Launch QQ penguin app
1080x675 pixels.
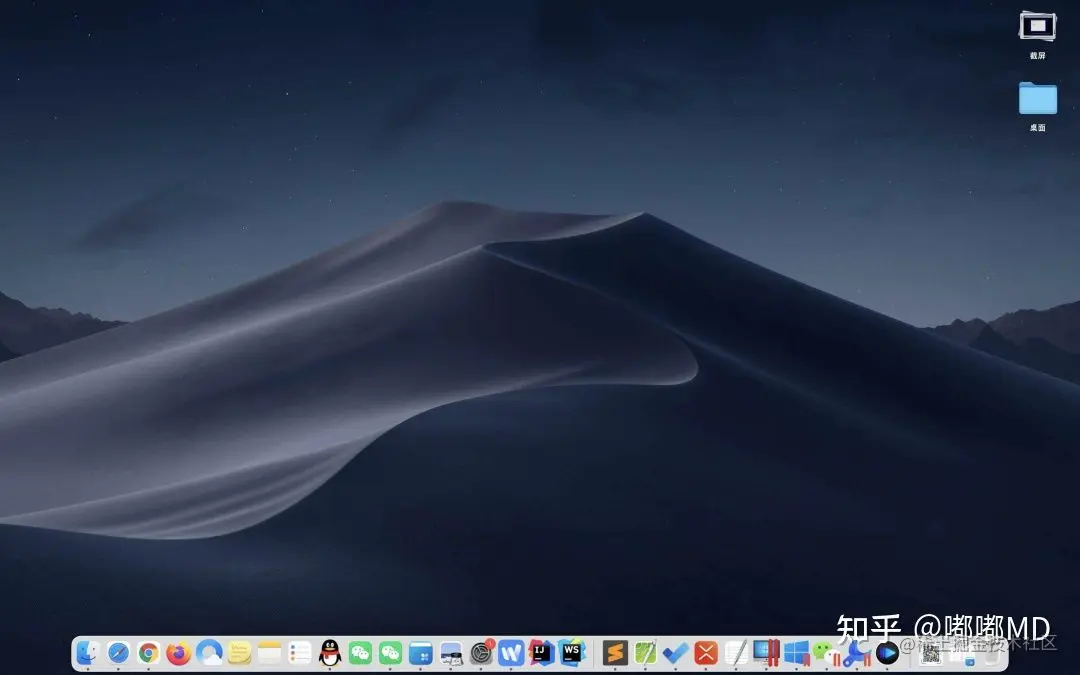[330, 652]
